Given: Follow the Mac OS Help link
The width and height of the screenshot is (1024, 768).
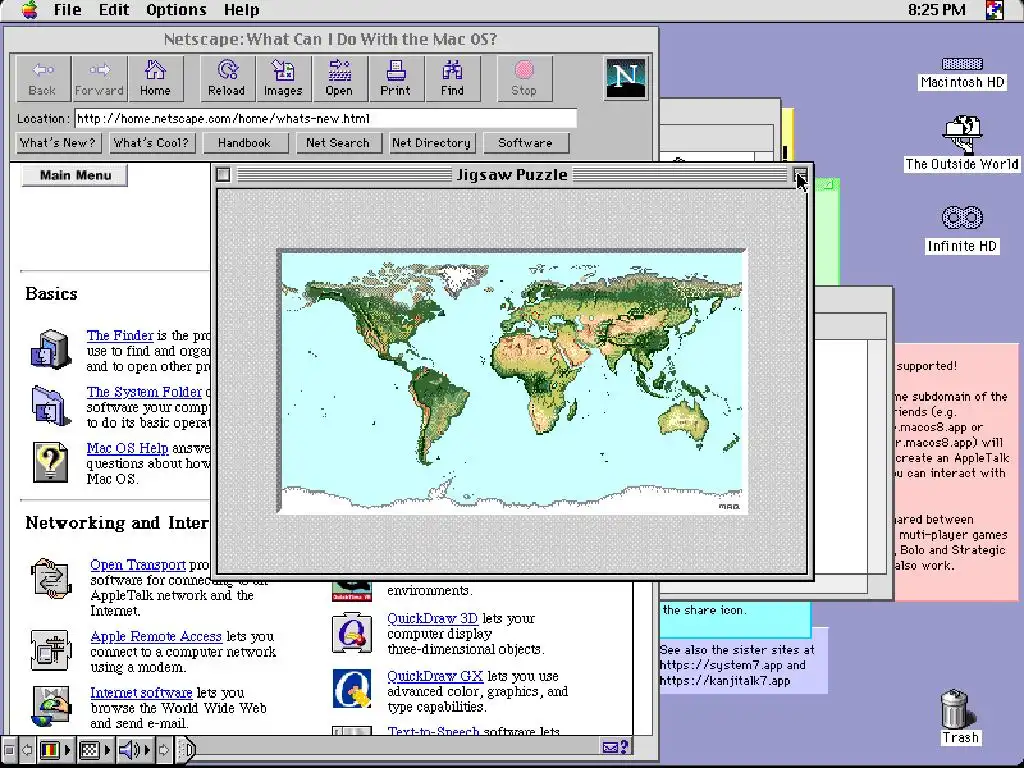Looking at the screenshot, I should (x=127, y=448).
